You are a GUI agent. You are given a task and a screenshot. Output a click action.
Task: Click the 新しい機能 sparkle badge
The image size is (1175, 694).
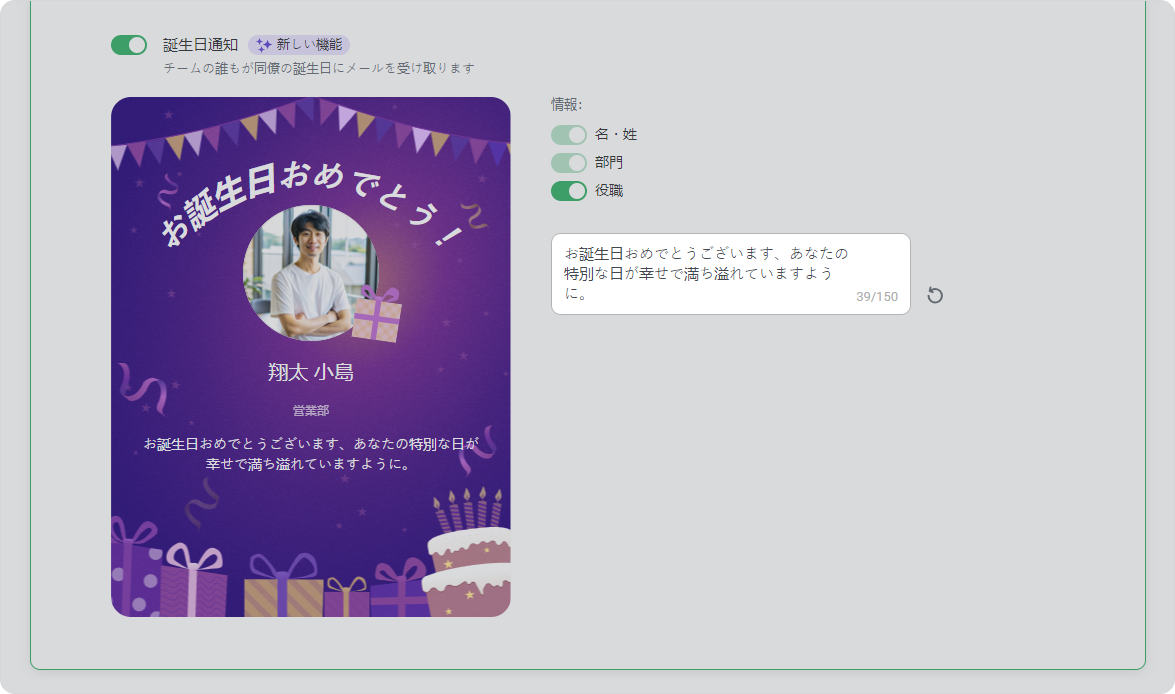click(x=299, y=45)
